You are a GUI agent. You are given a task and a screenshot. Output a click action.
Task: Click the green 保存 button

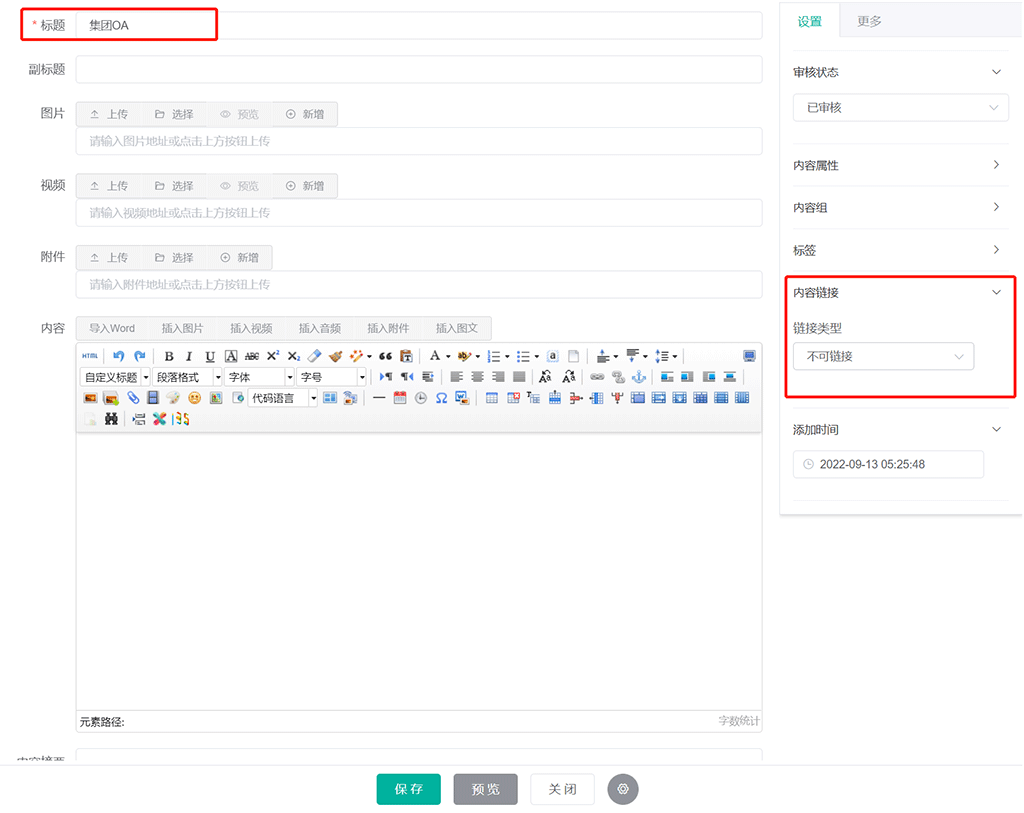coord(408,789)
